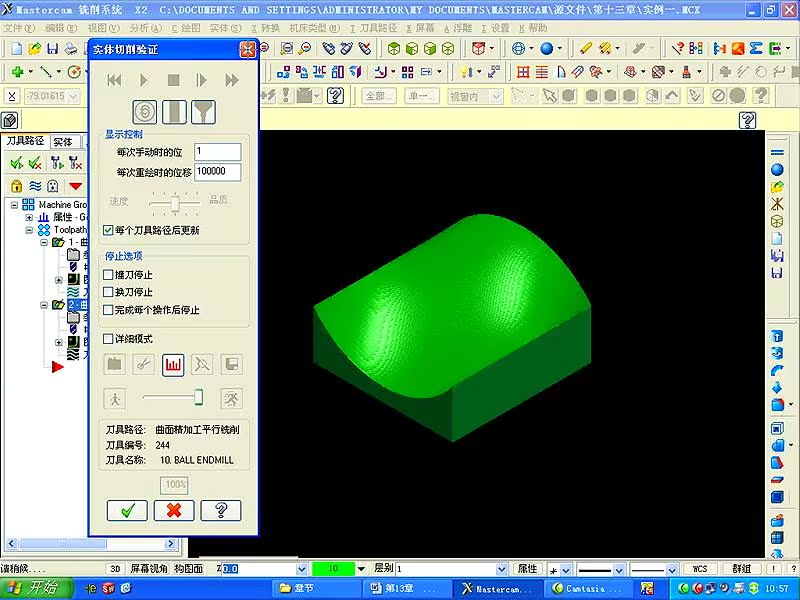Image resolution: width=800 pixels, height=600 pixels.
Task: Open the 分析 (Analyze) menu
Action: coord(145,28)
